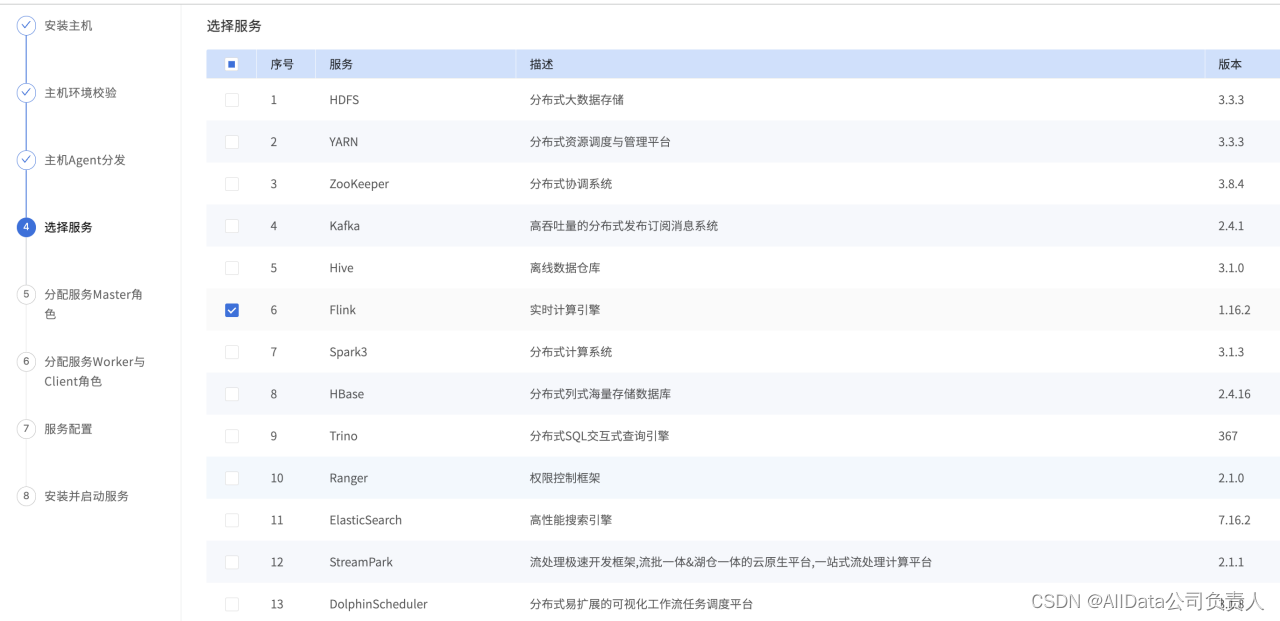This screenshot has height=621, width=1280.
Task: Enable the StreamPark service checkbox
Action: pos(232,562)
